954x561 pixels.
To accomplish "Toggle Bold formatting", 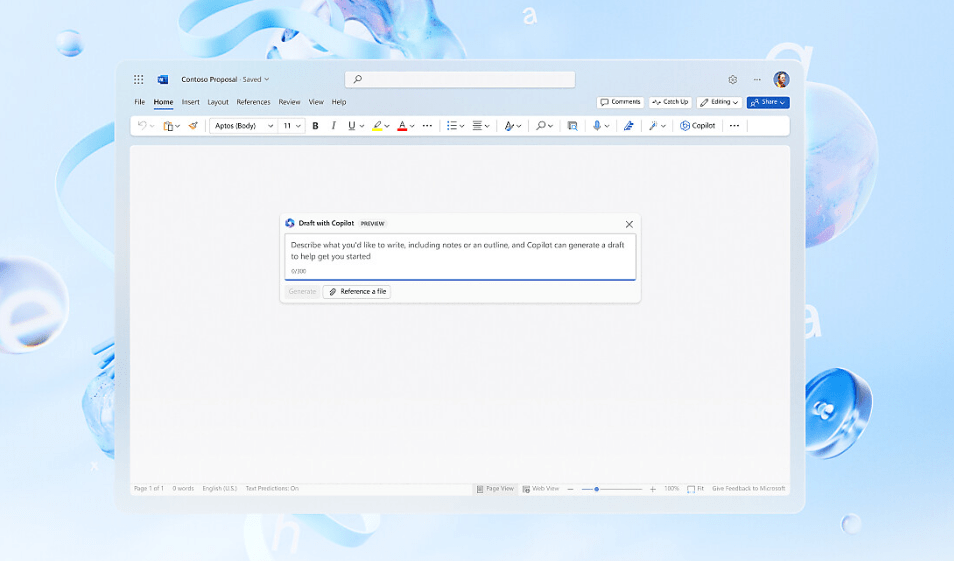I will point(315,126).
